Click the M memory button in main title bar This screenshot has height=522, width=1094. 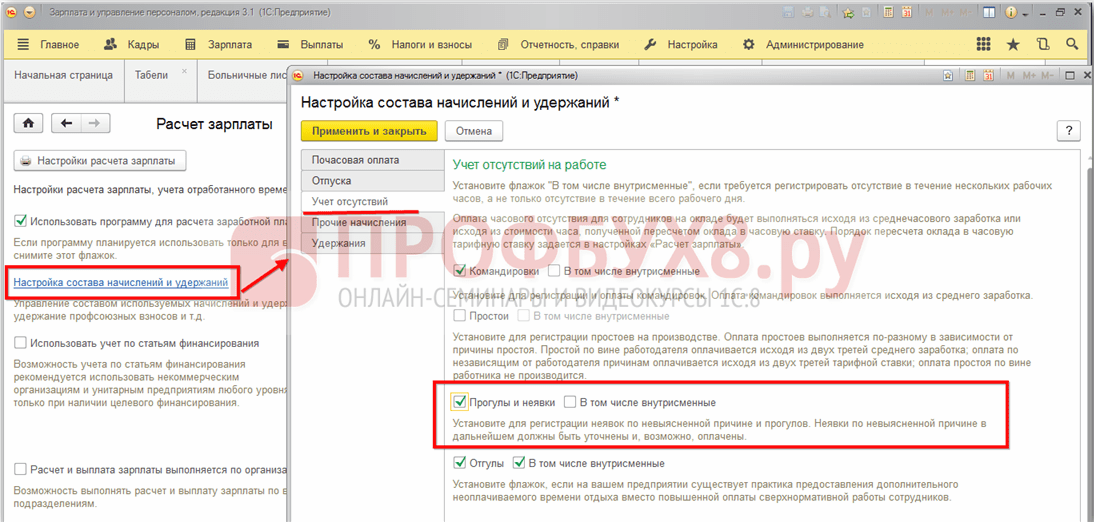click(x=929, y=13)
